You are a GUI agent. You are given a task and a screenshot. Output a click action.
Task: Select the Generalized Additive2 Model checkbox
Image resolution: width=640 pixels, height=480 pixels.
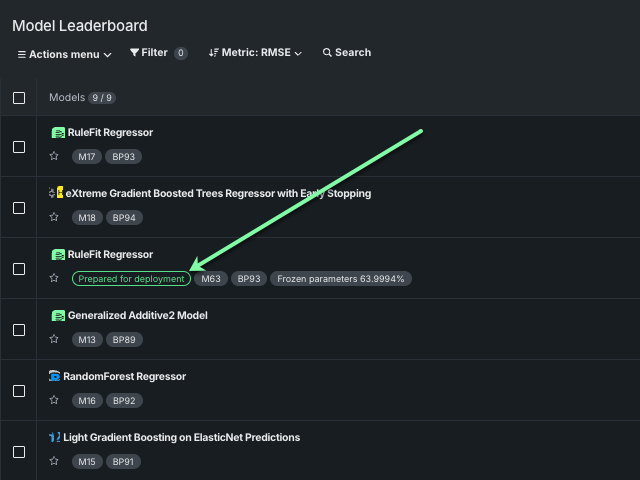coord(19,330)
